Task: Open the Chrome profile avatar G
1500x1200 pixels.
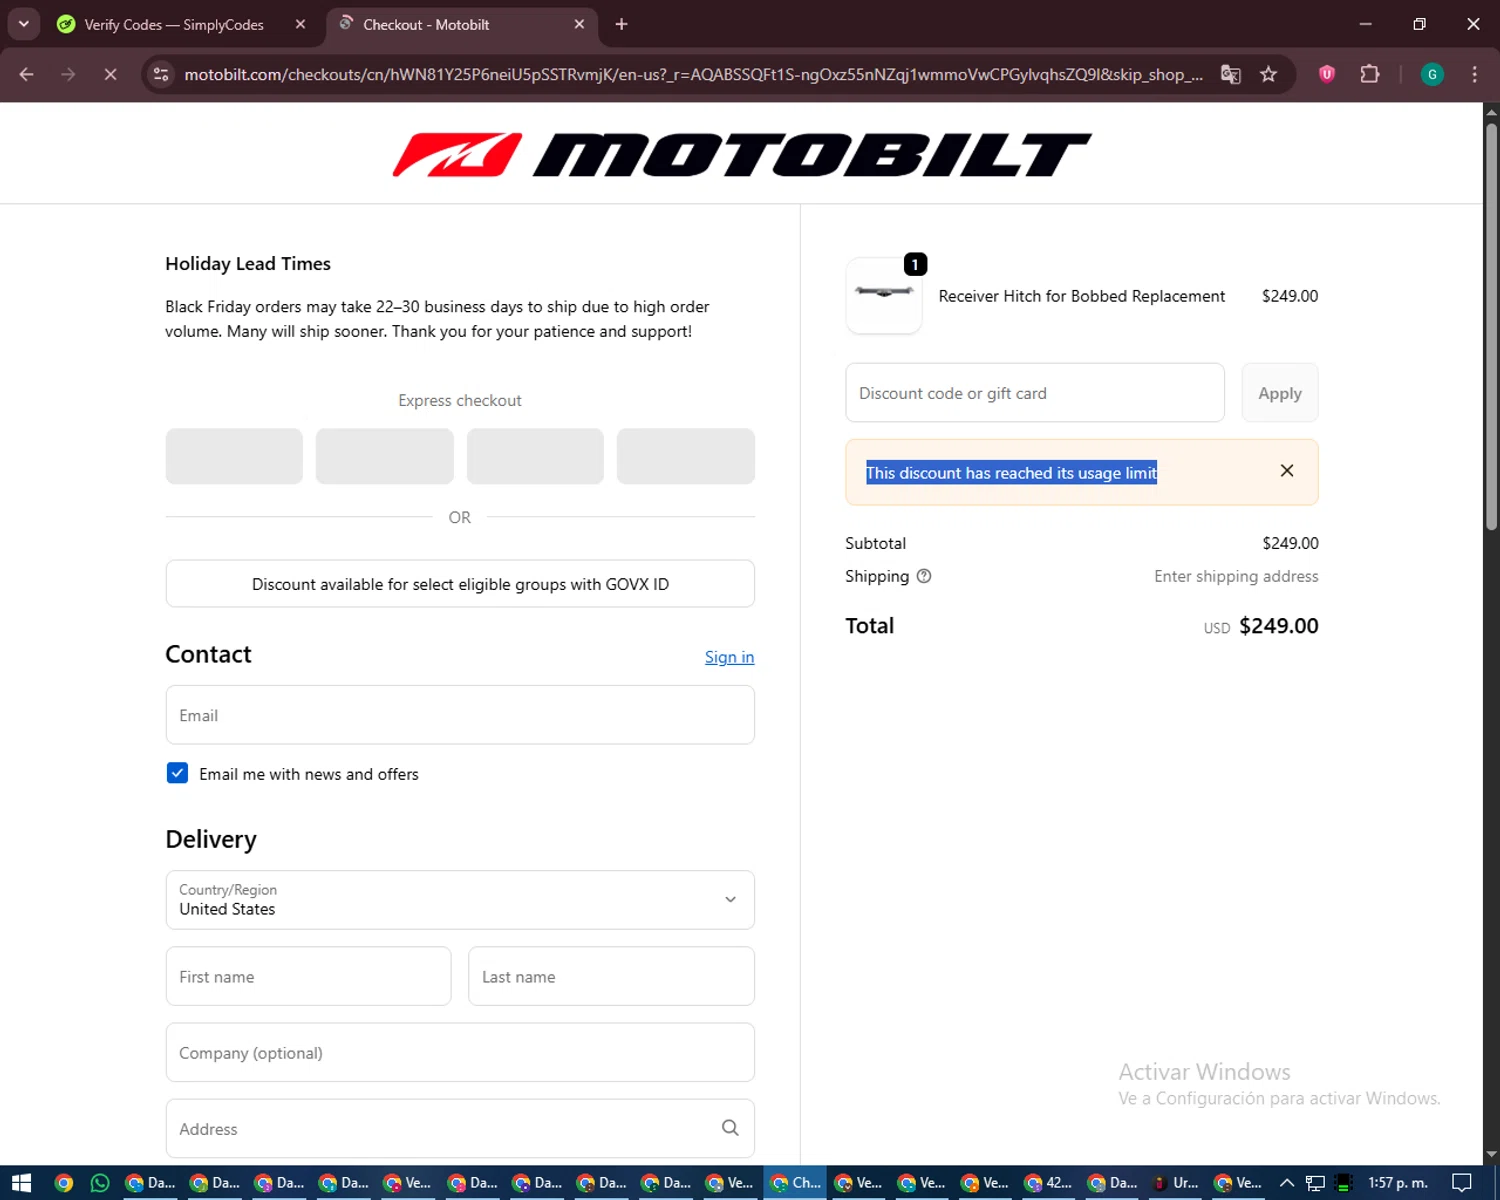Action: point(1432,74)
